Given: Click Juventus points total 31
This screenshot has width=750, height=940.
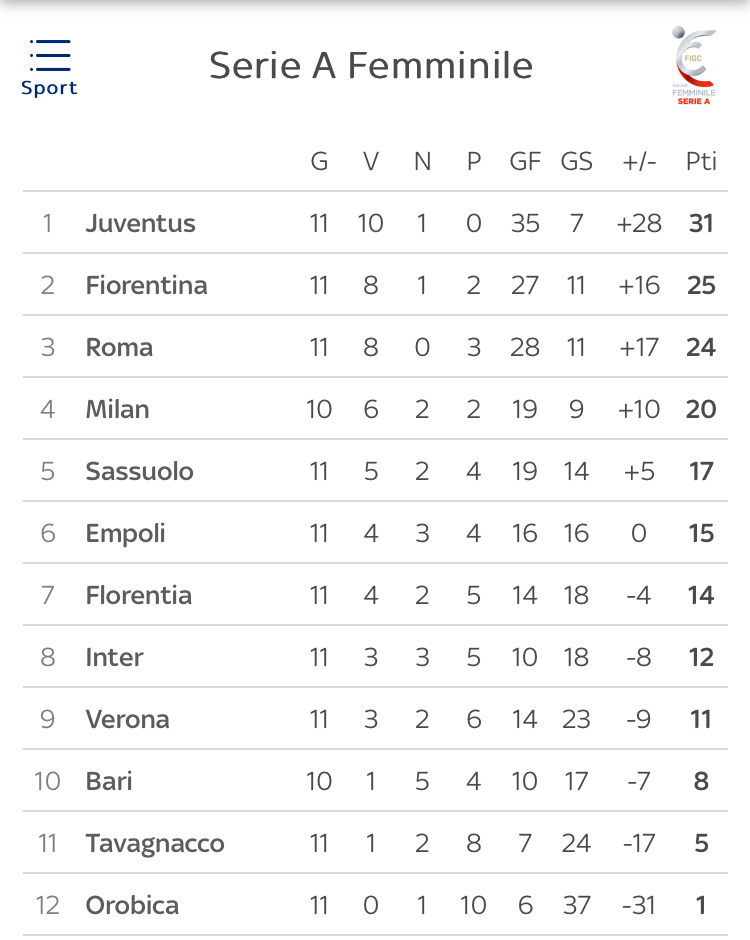Looking at the screenshot, I should pyautogui.click(x=701, y=223).
